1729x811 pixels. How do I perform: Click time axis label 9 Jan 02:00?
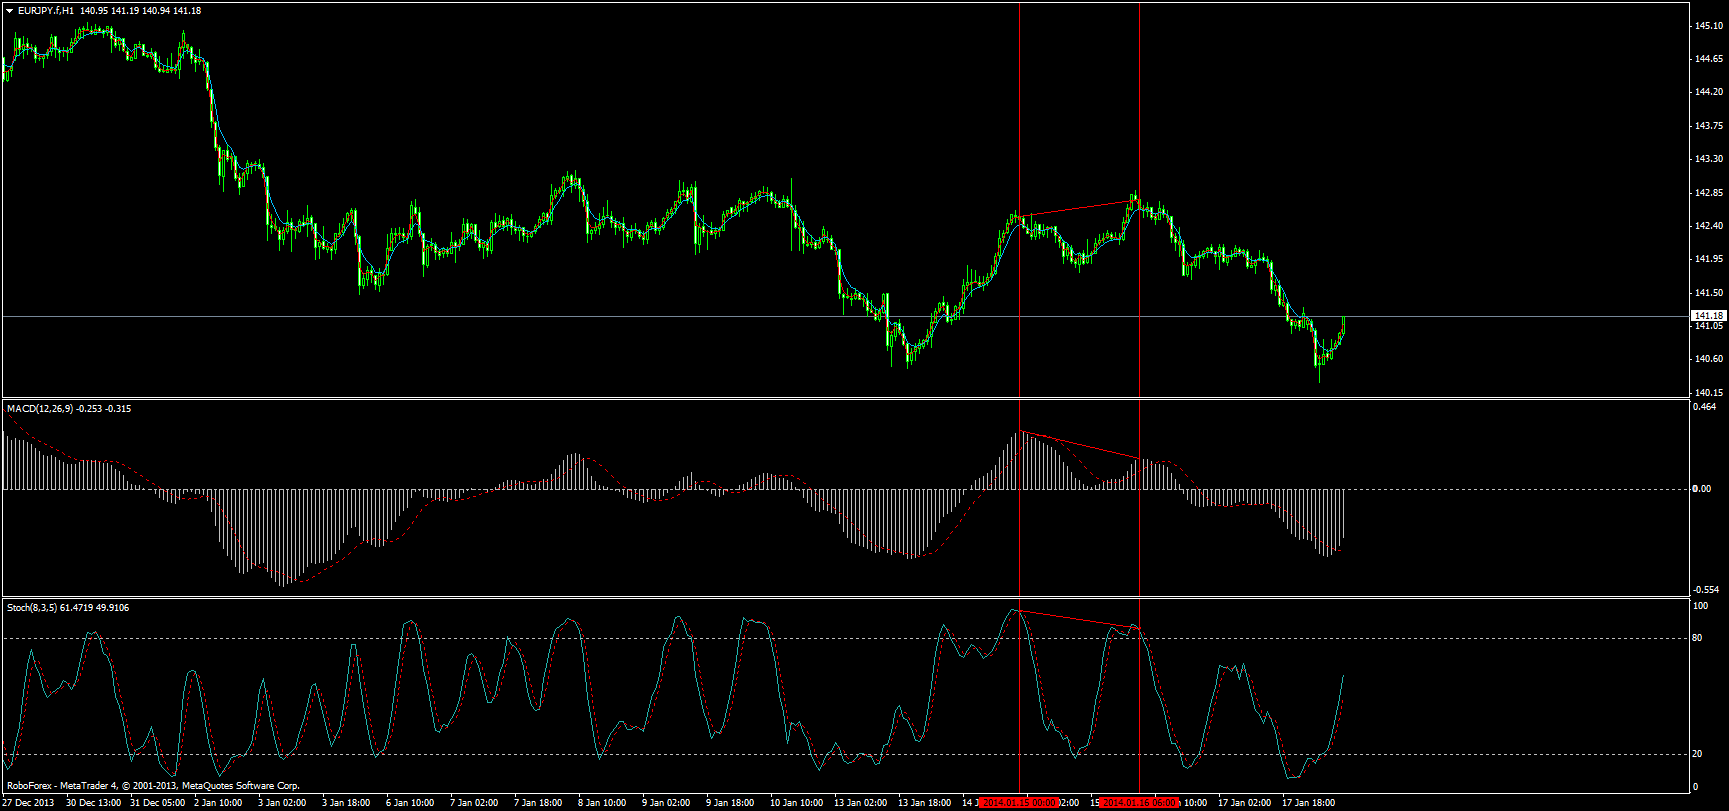[x=666, y=803]
